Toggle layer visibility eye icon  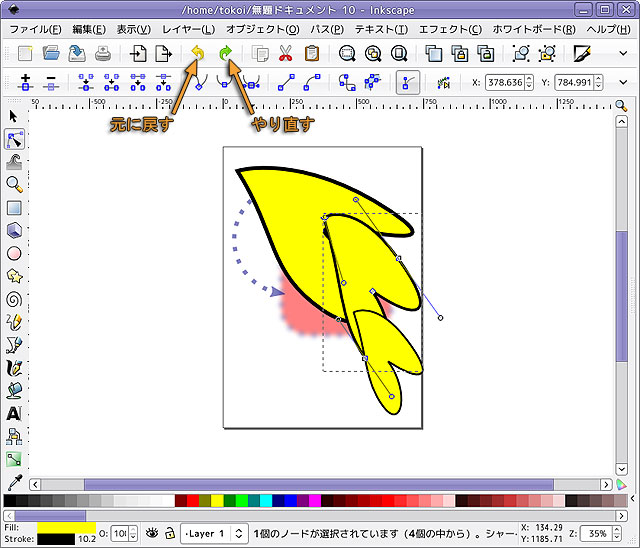(x=153, y=533)
